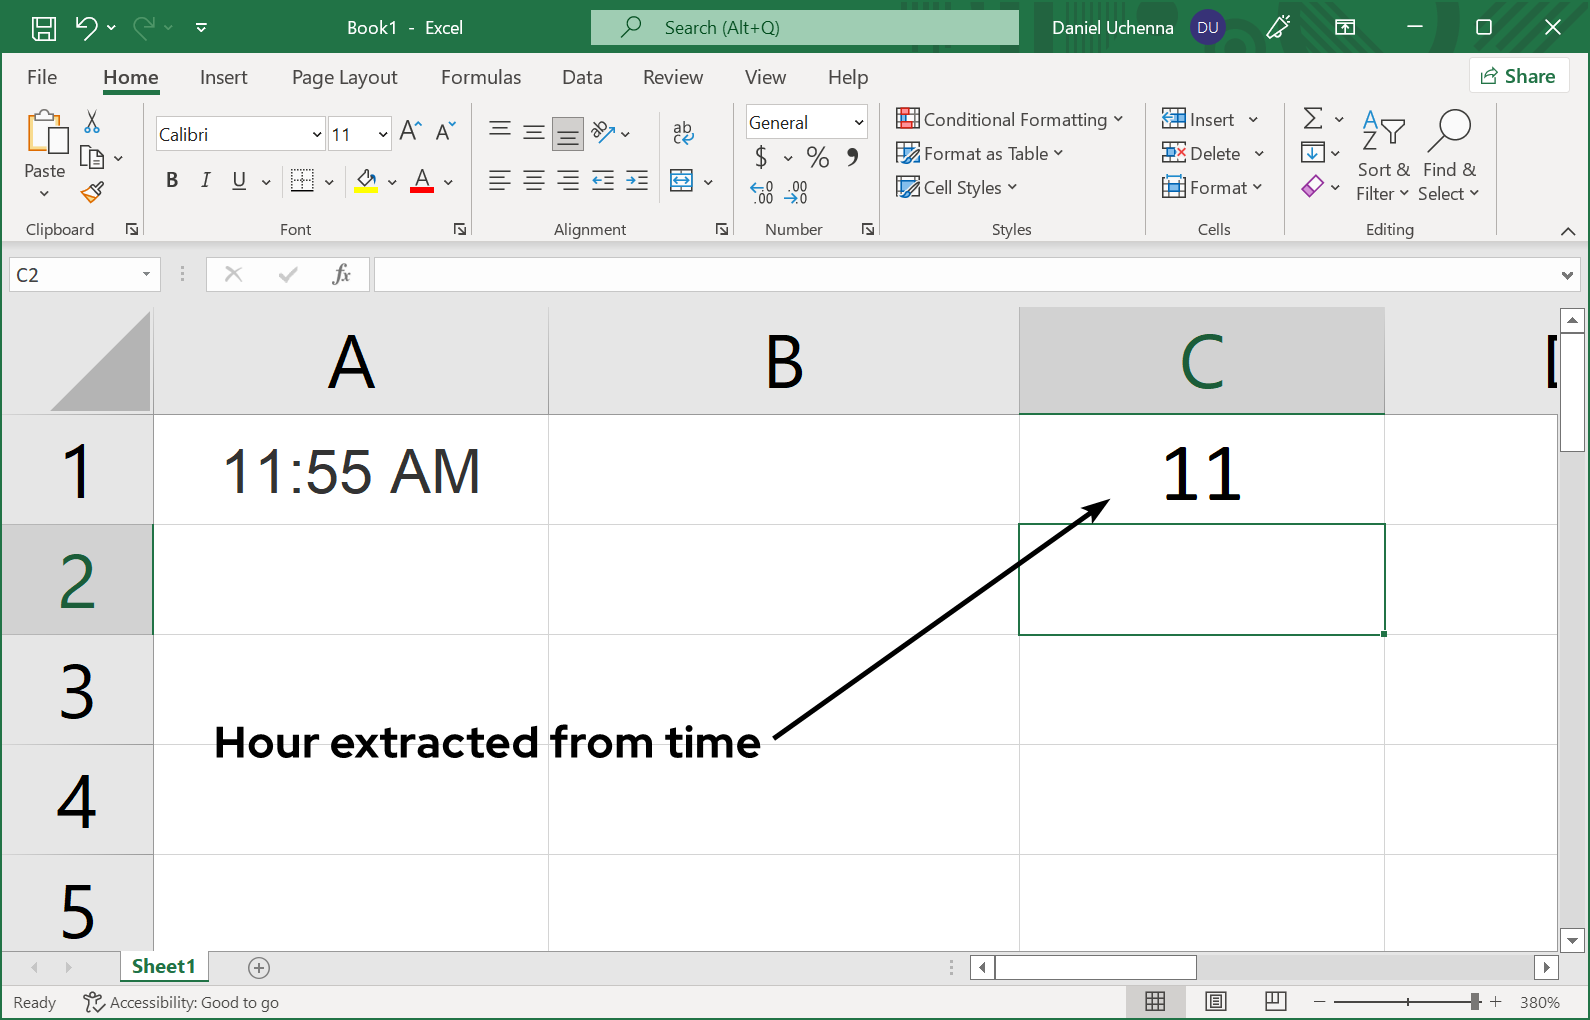This screenshot has height=1020, width=1590.
Task: Click the AutoSum sigma icon
Action: click(1313, 119)
